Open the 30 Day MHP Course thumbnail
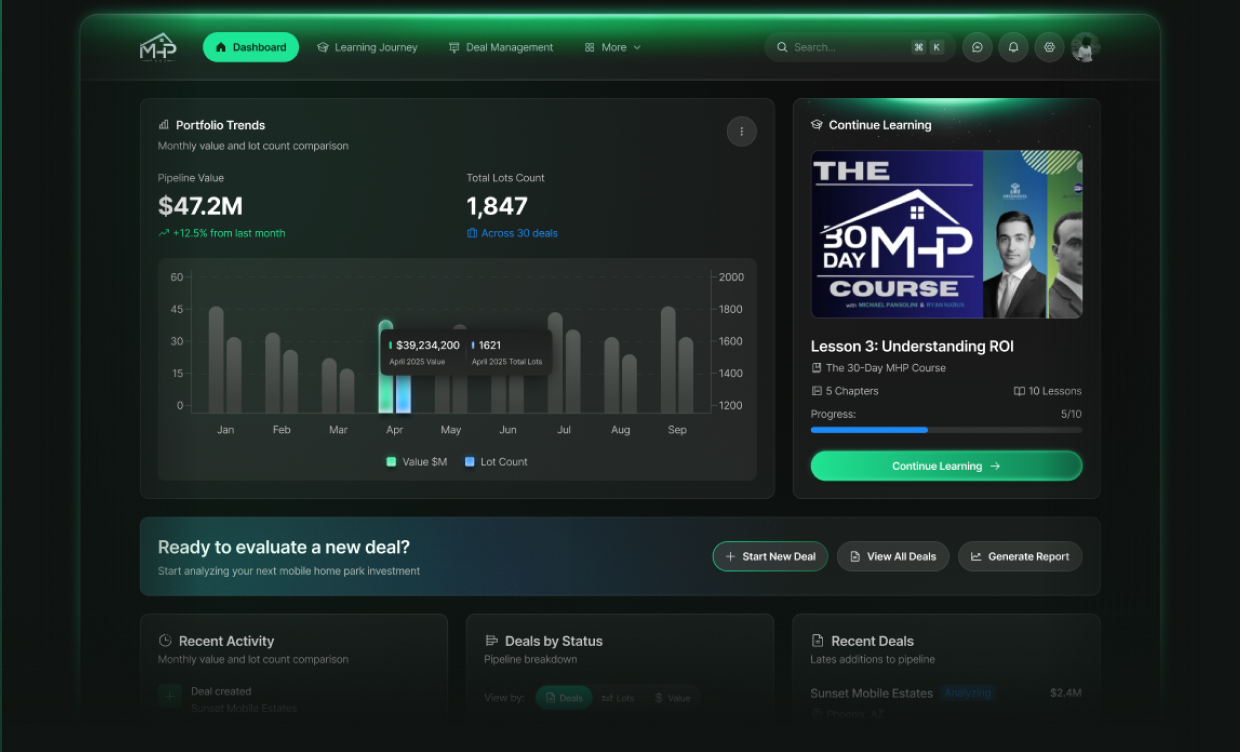 (946, 234)
